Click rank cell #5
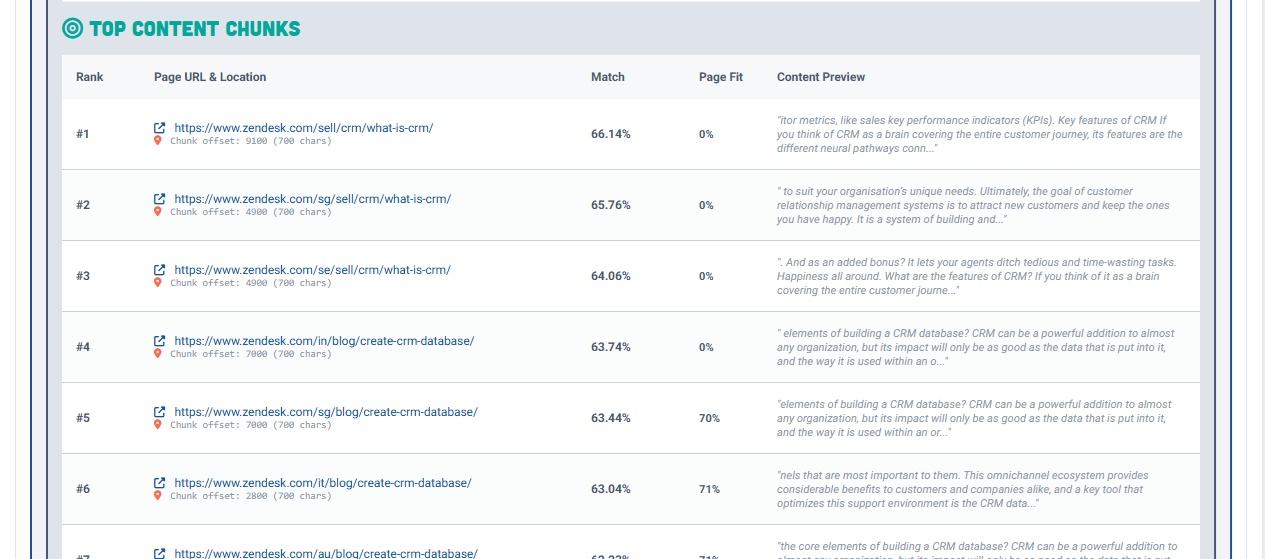Image resolution: width=1265 pixels, height=559 pixels. 83,418
